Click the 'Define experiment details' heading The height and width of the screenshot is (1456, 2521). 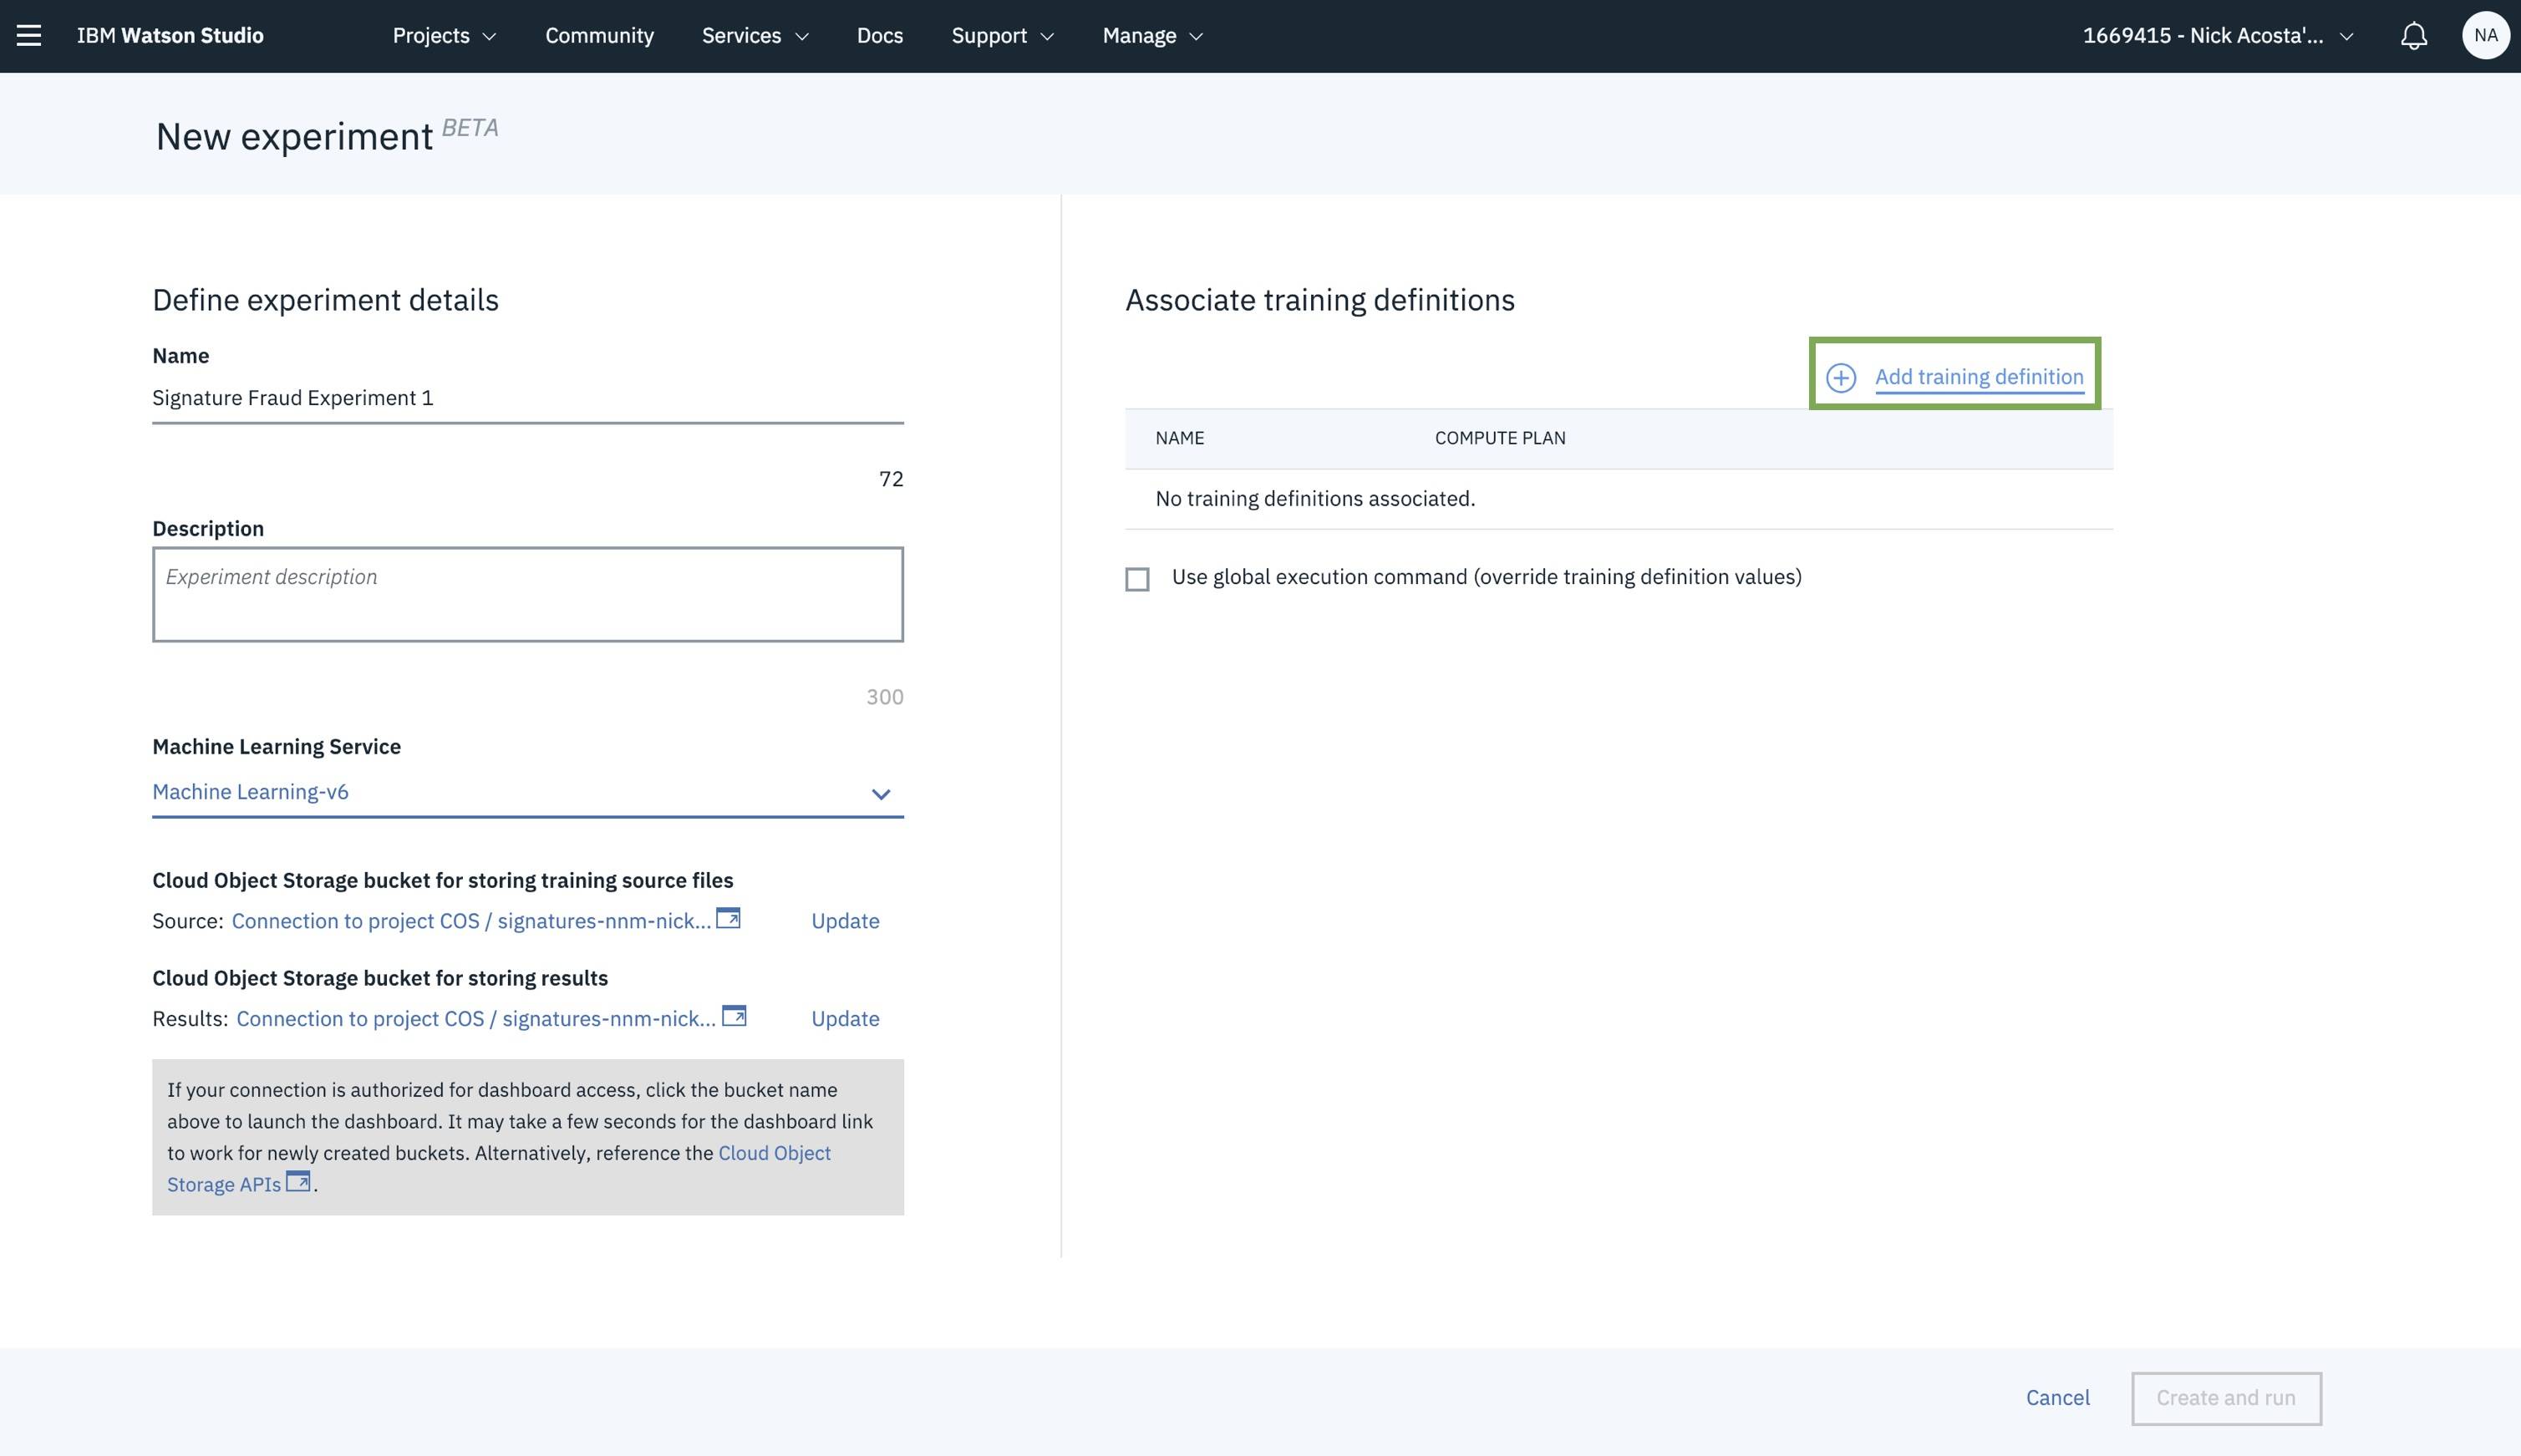coord(325,300)
